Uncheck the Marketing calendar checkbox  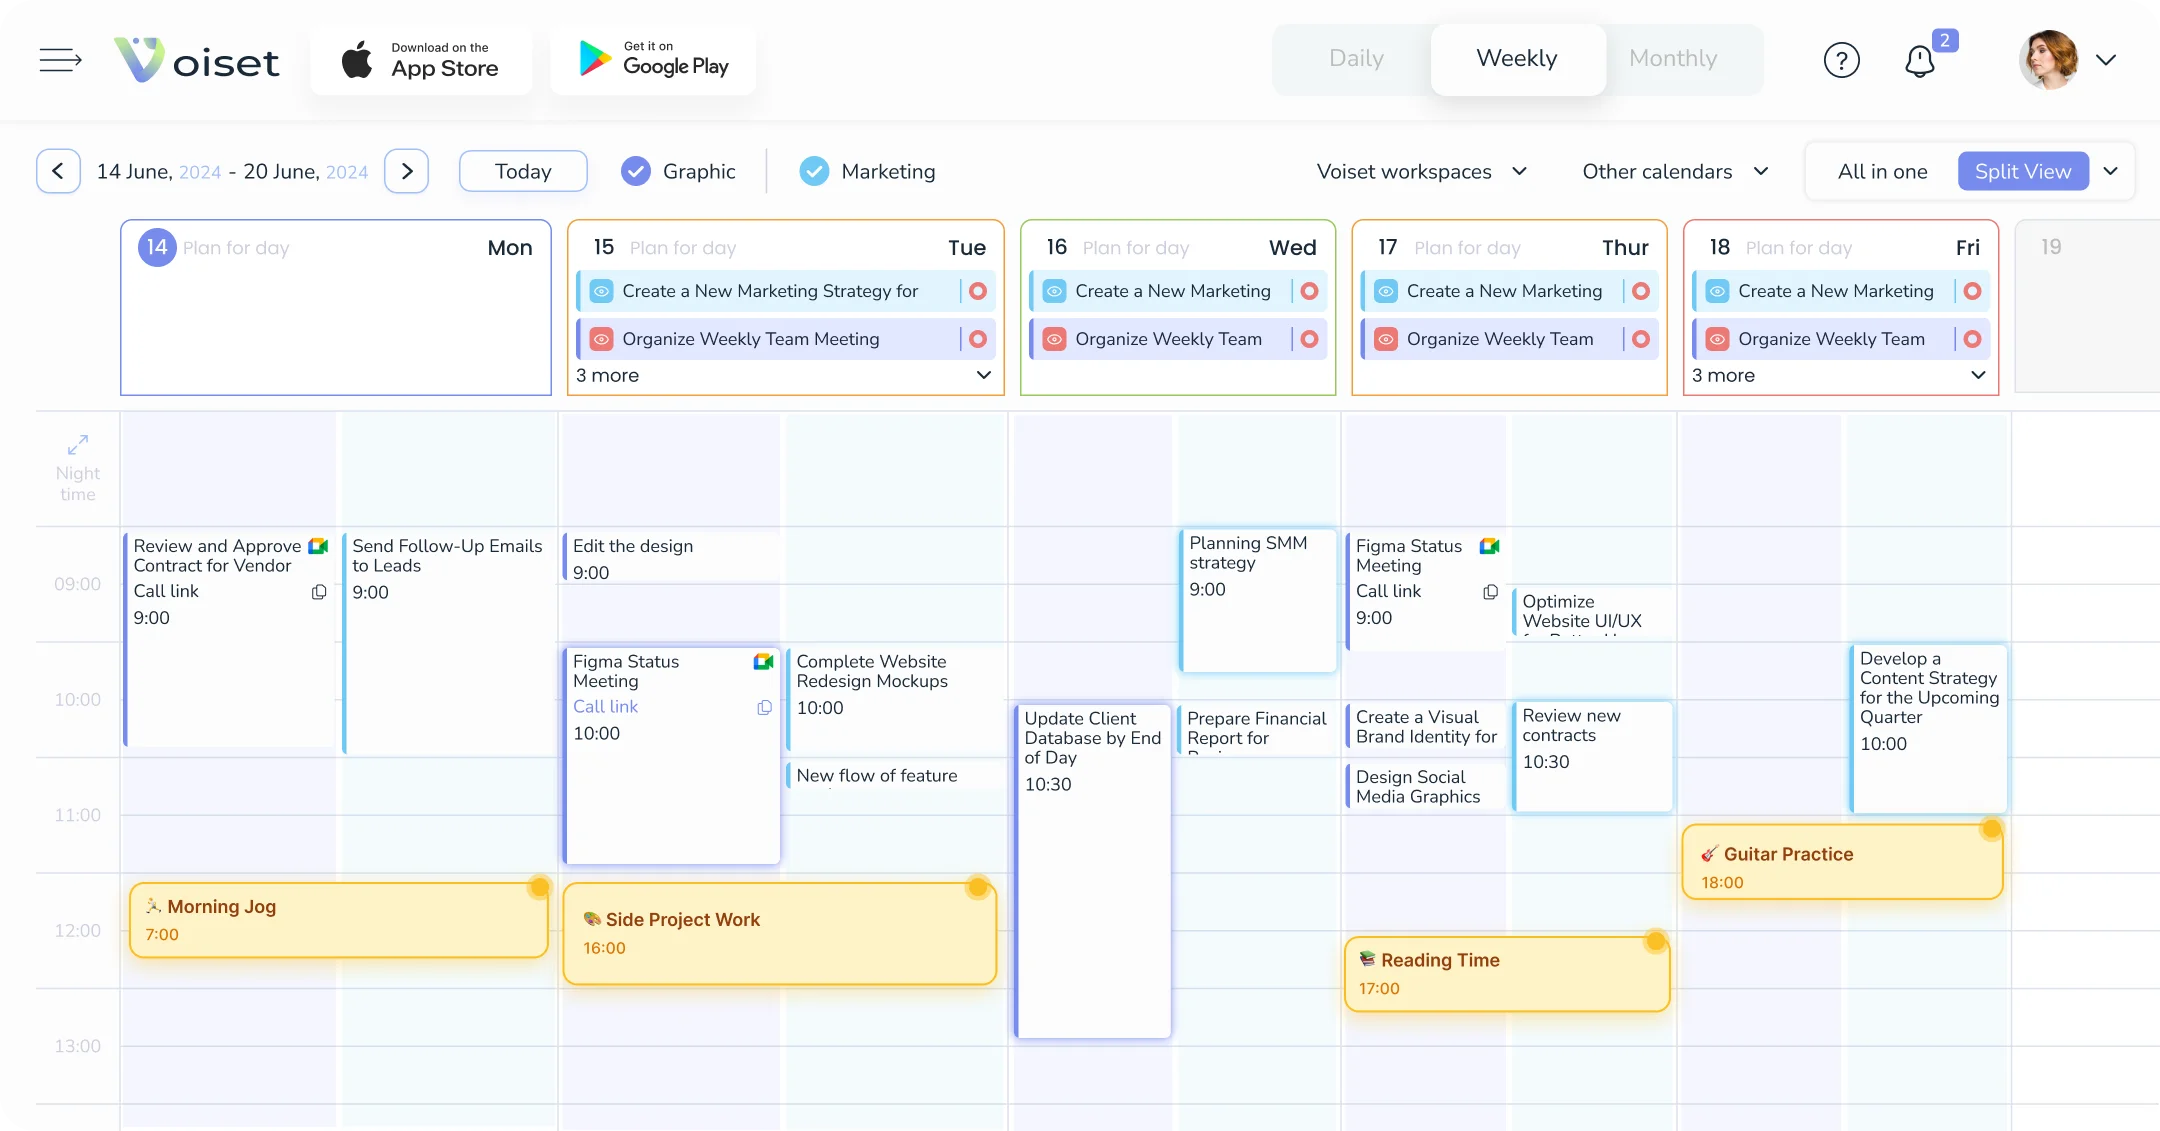[814, 171]
